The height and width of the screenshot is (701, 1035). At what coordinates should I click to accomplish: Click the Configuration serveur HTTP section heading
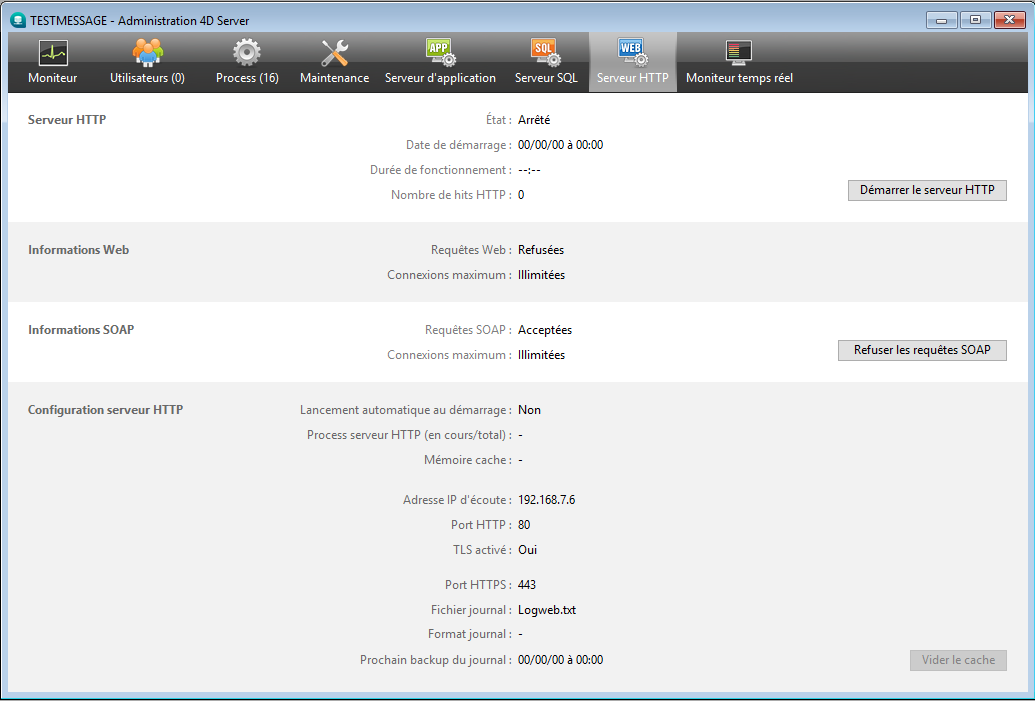(105, 410)
